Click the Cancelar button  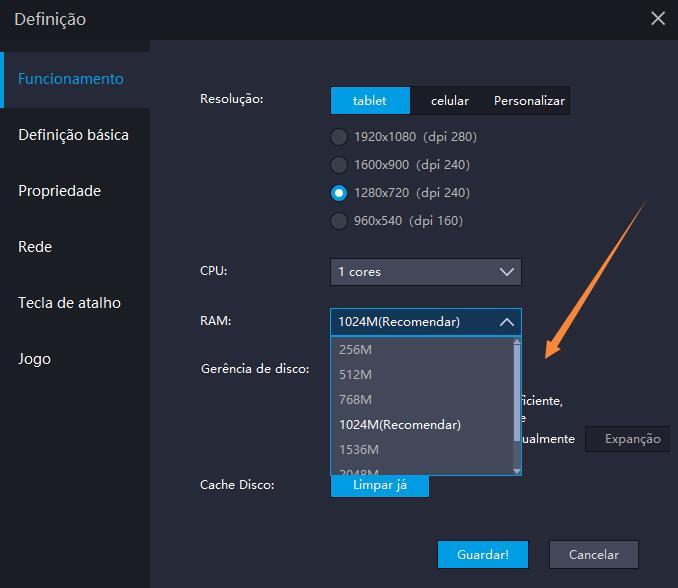tap(594, 555)
